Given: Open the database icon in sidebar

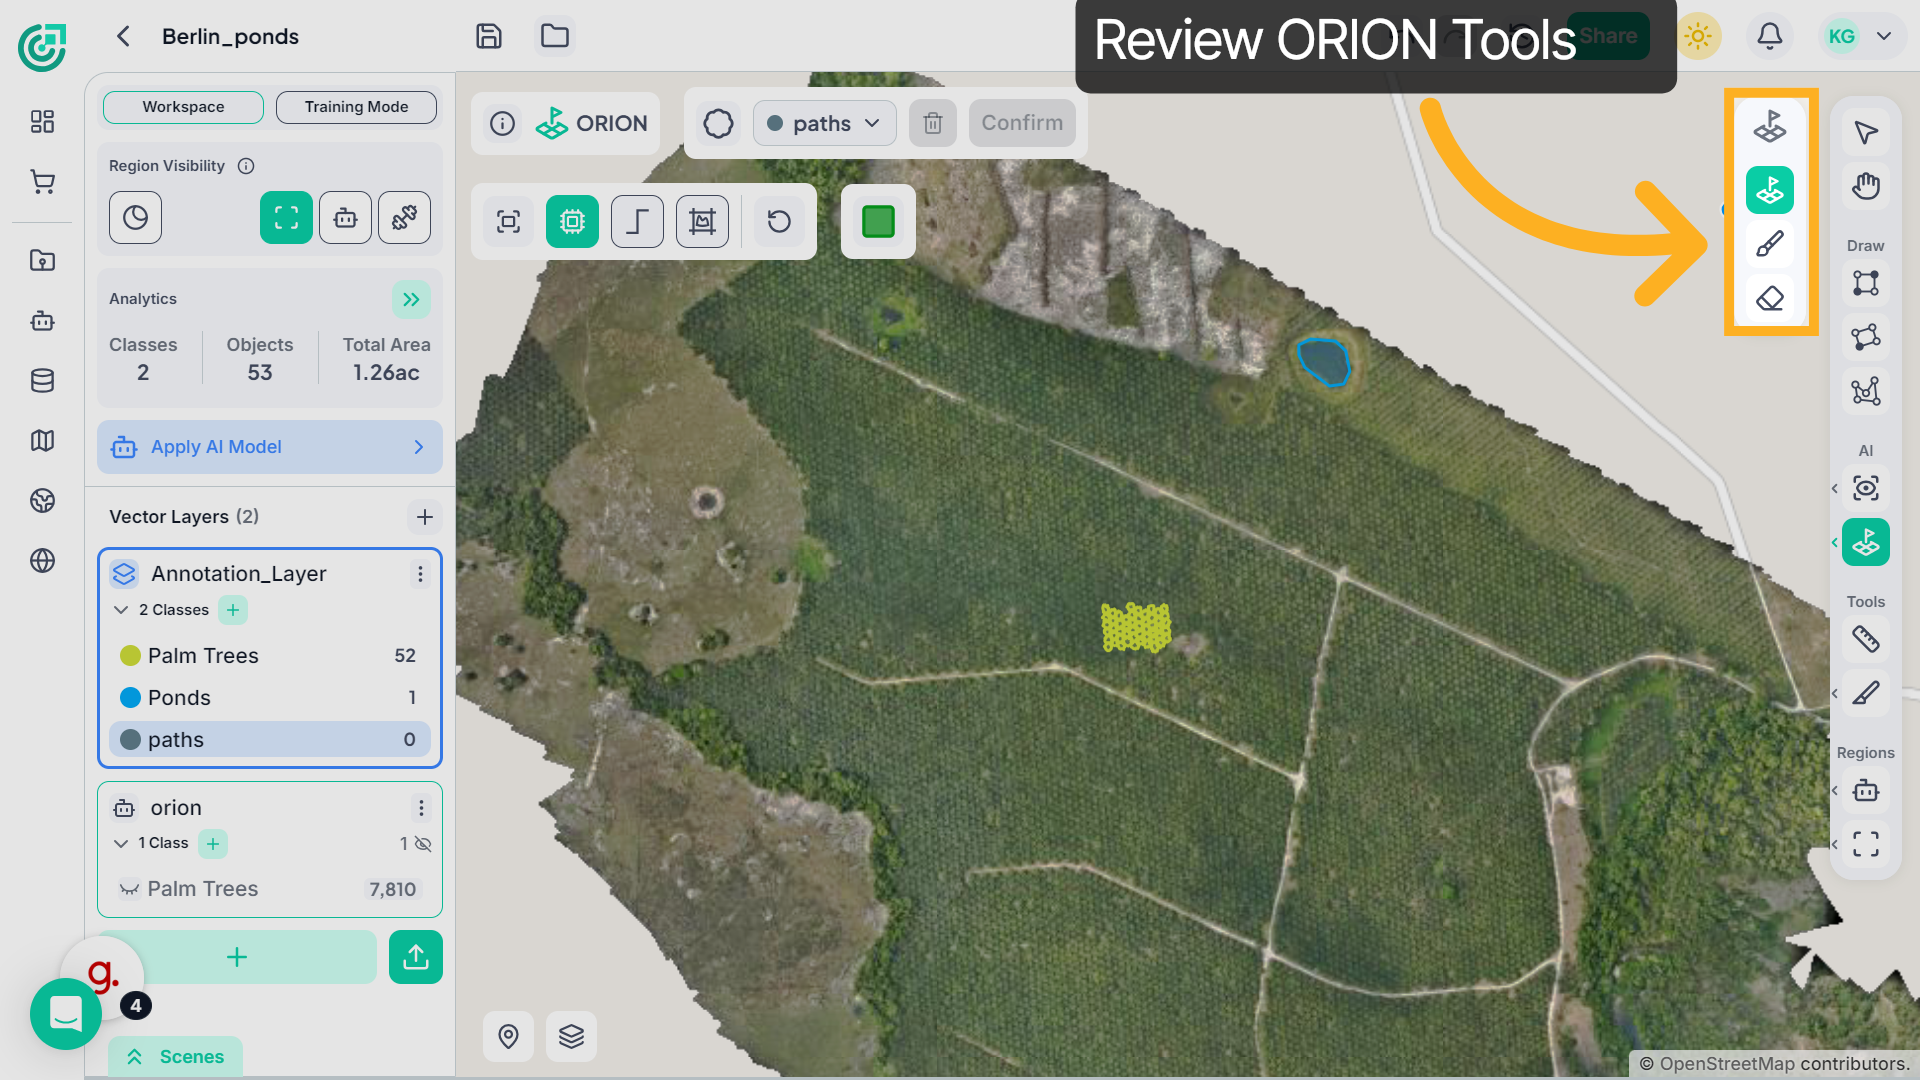Looking at the screenshot, I should 42,381.
